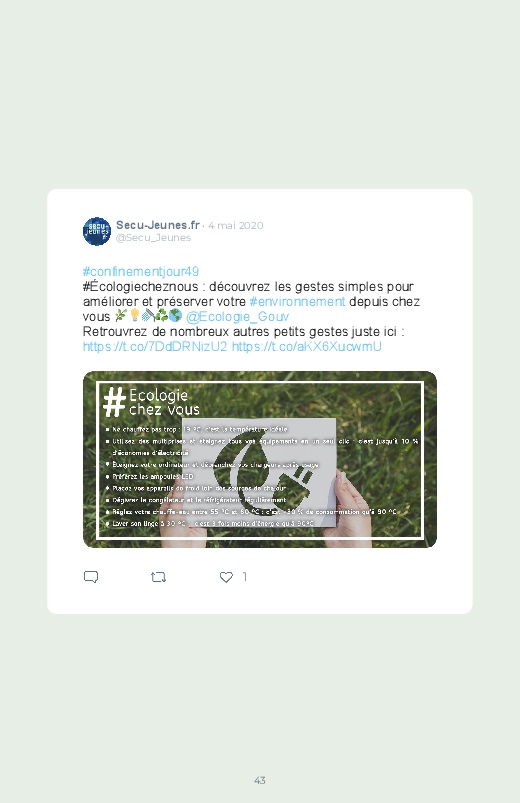Image resolution: width=520 pixels, height=803 pixels.
Task: Click the plant sprig emoji after 'vous'
Action: click(121, 315)
